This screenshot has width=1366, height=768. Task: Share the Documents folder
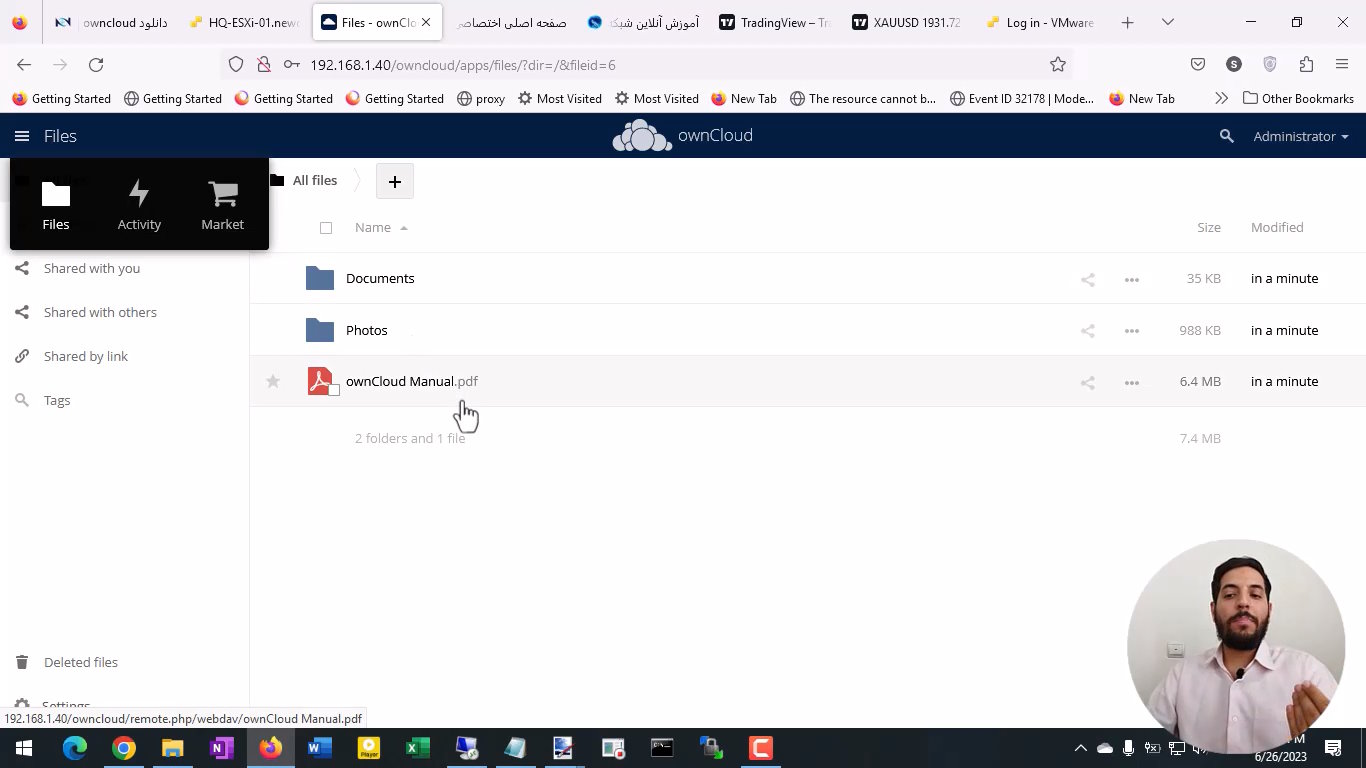click(1088, 280)
